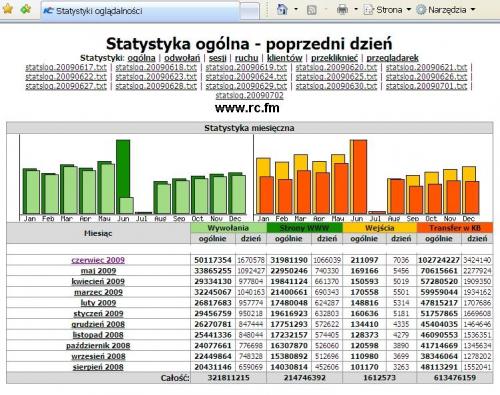Open the przekliknięć statistics link

[x=334, y=58]
